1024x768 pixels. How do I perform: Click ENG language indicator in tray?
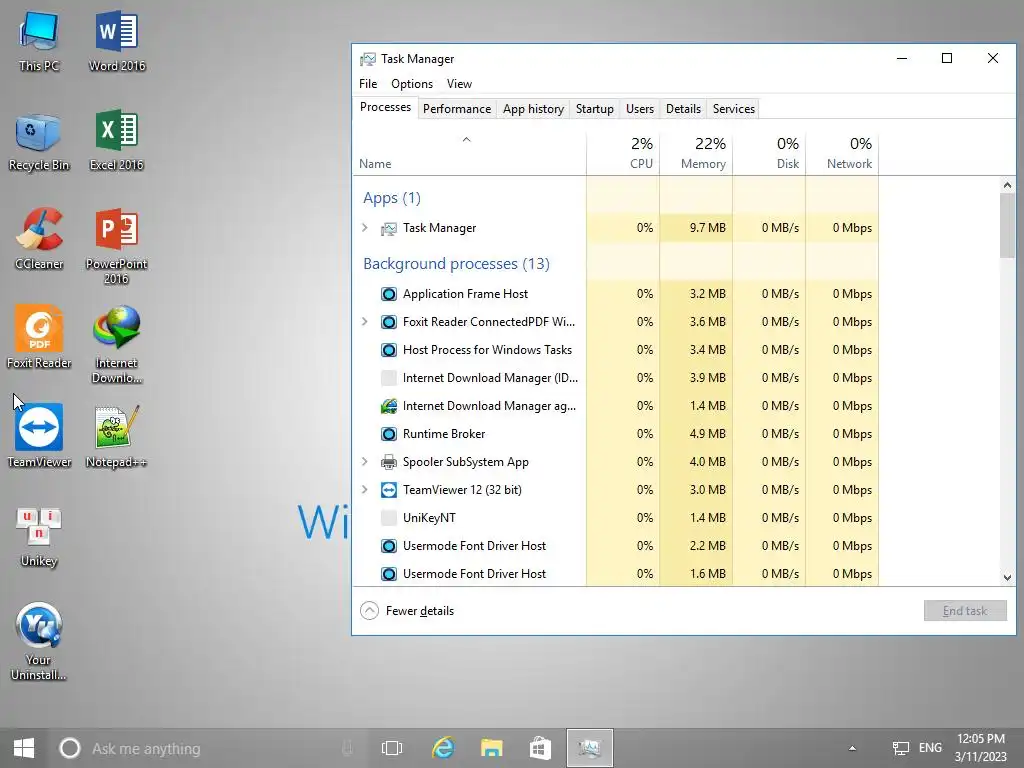(930, 748)
